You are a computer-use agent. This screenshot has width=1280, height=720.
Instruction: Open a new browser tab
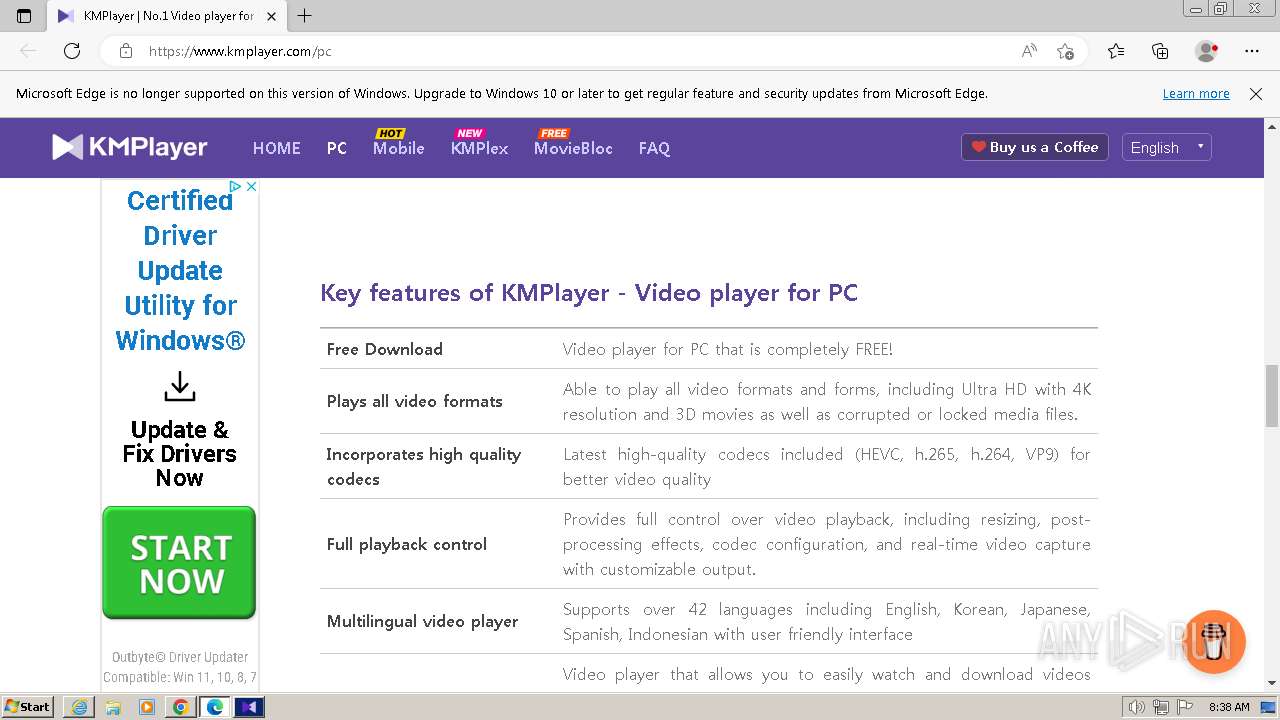(305, 16)
